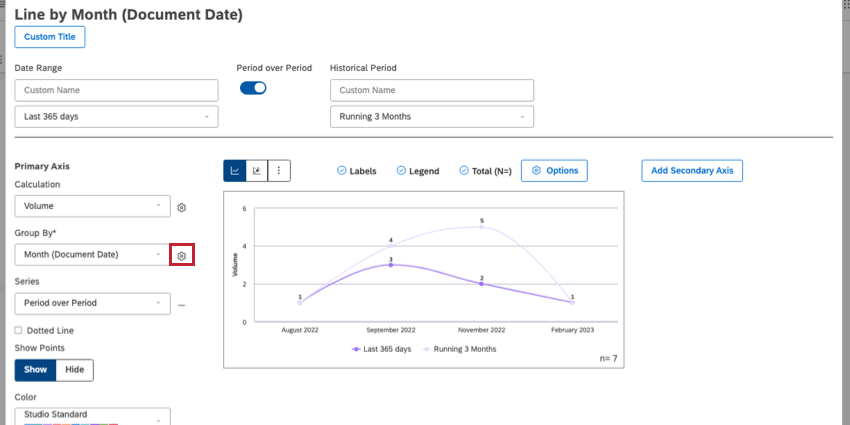This screenshot has width=850, height=425.
Task: Open the three-dot chart menu
Action: [x=278, y=171]
